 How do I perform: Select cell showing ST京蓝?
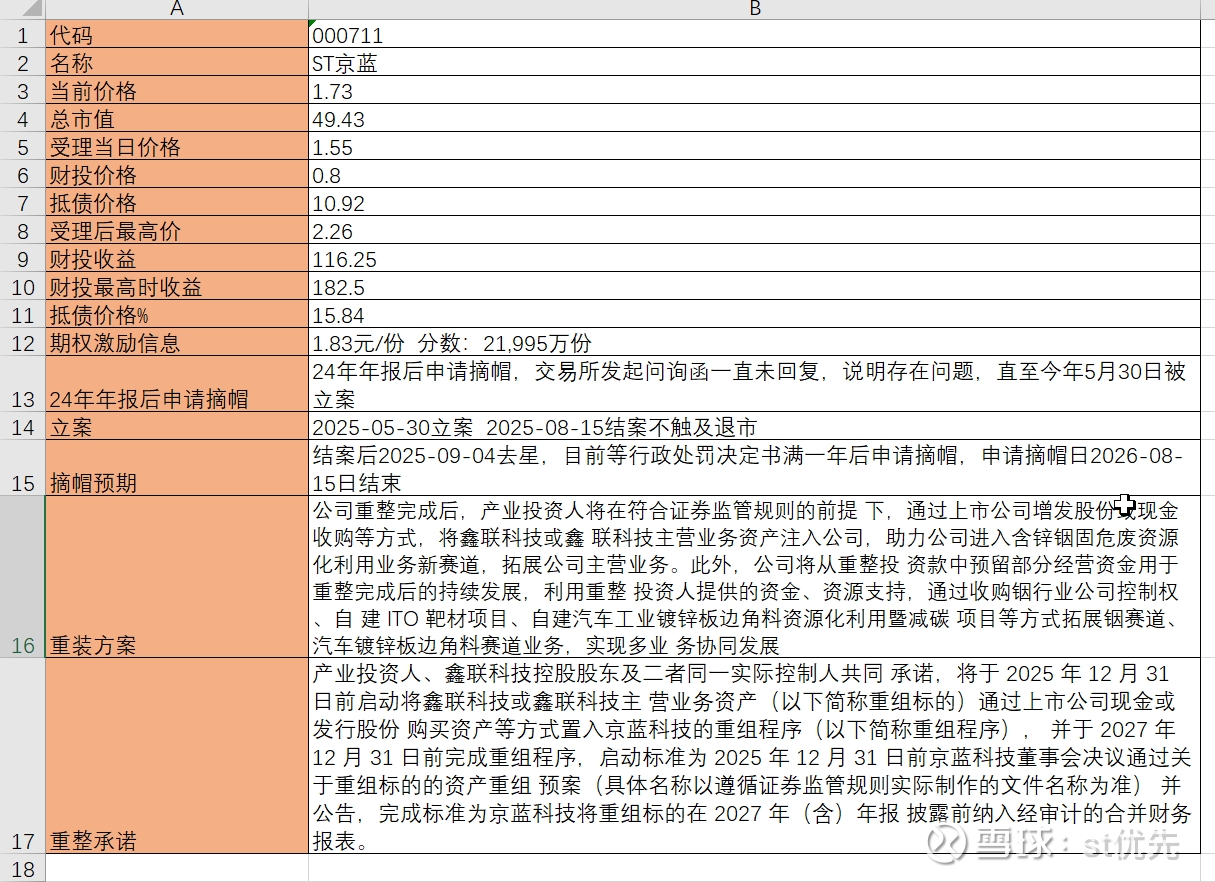755,62
